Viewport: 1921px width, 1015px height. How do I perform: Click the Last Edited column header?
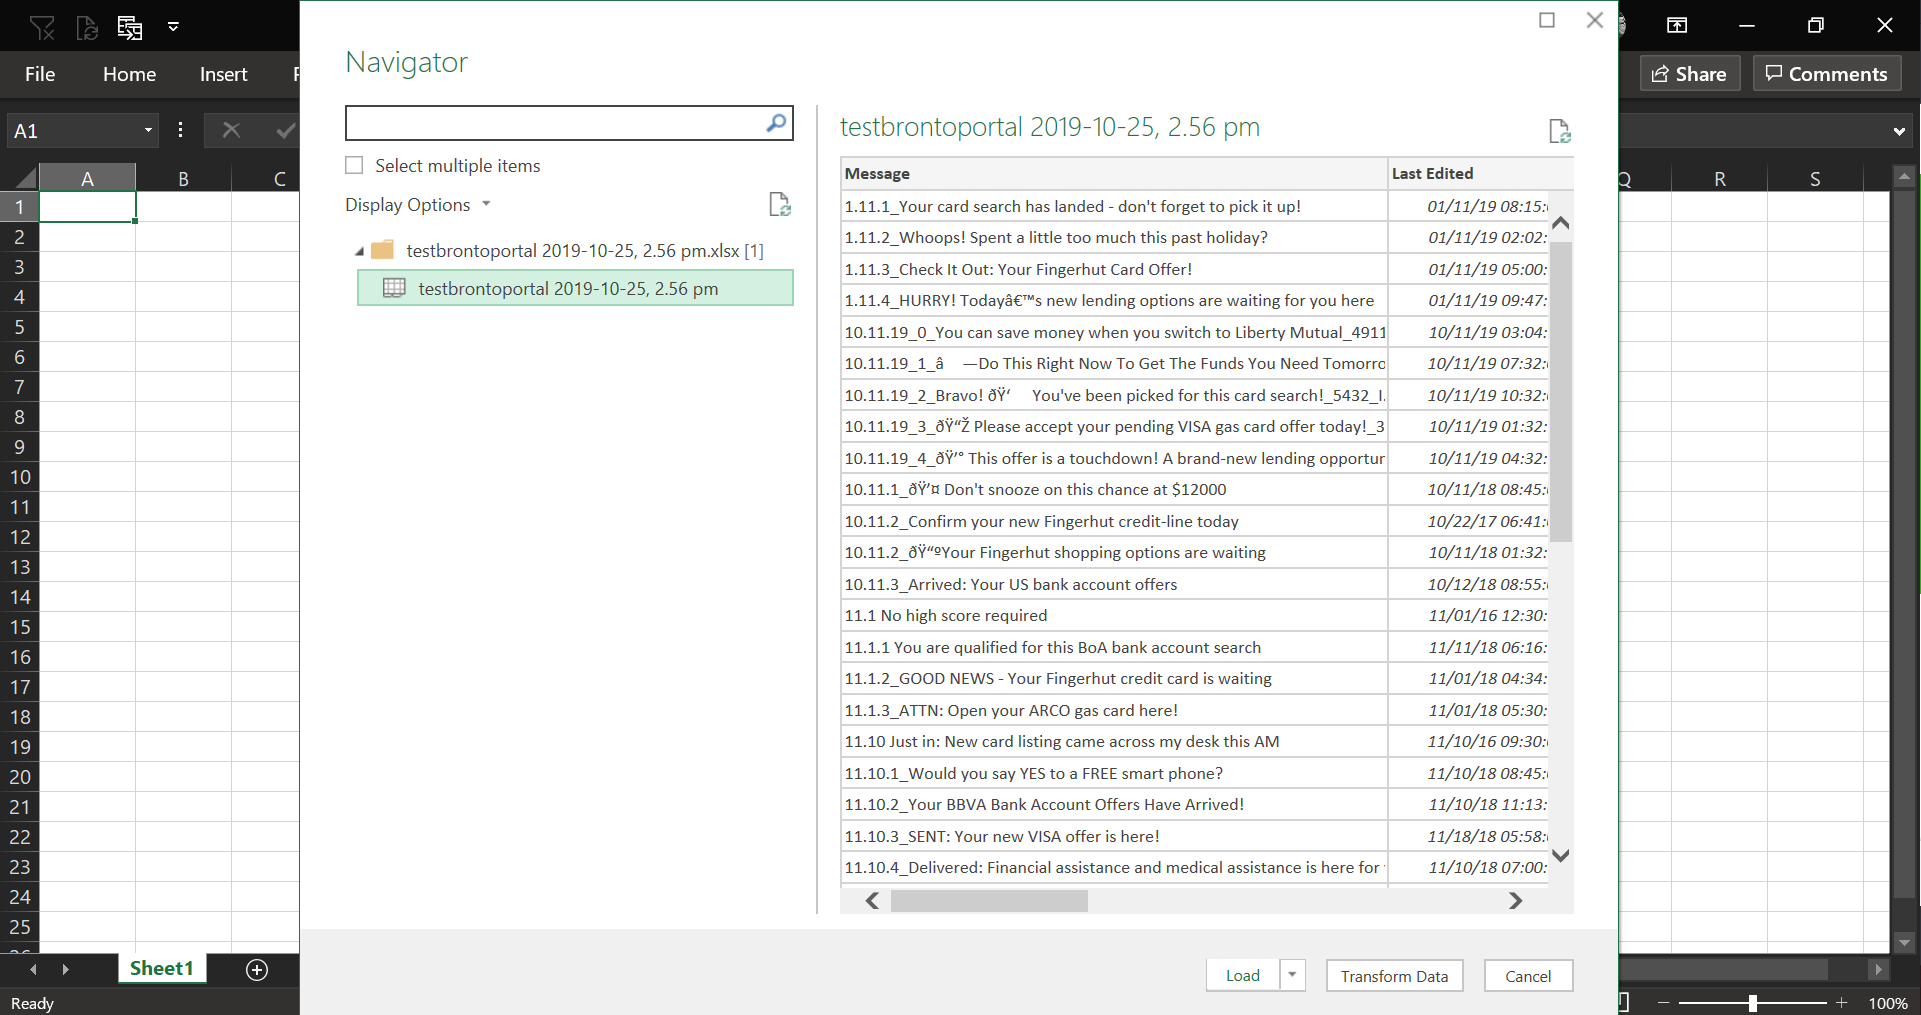click(x=1480, y=174)
